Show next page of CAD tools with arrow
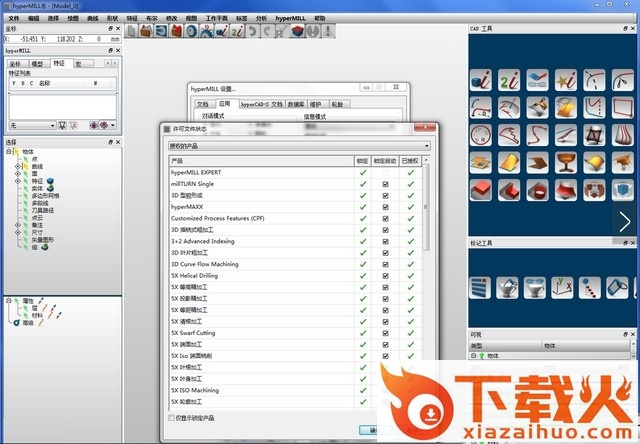Screen dimensions: 640x444 [x=624, y=222]
